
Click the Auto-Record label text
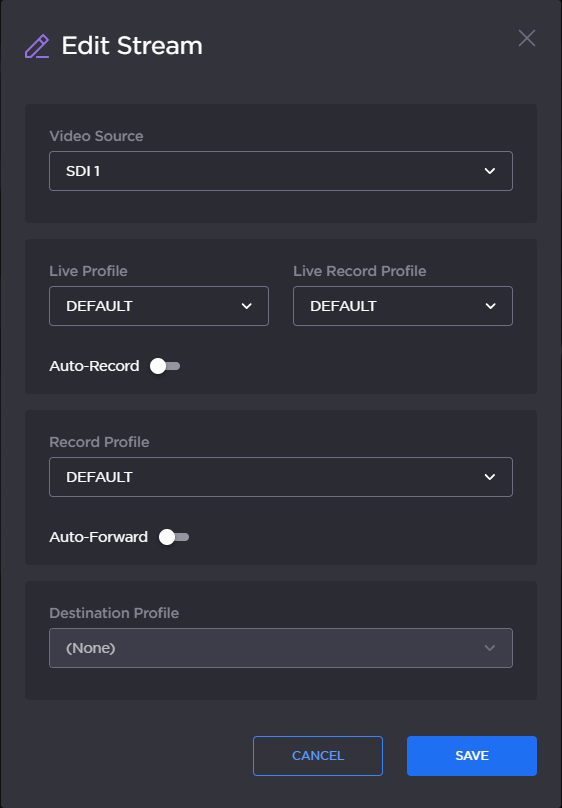pos(94,366)
